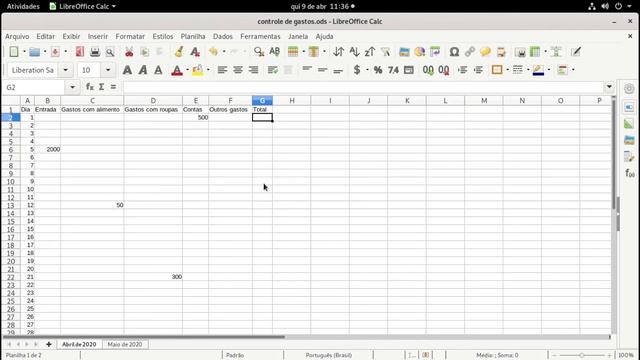Open the Function Wizard fx icon
The height and width of the screenshot is (360, 640).
click(89, 87)
